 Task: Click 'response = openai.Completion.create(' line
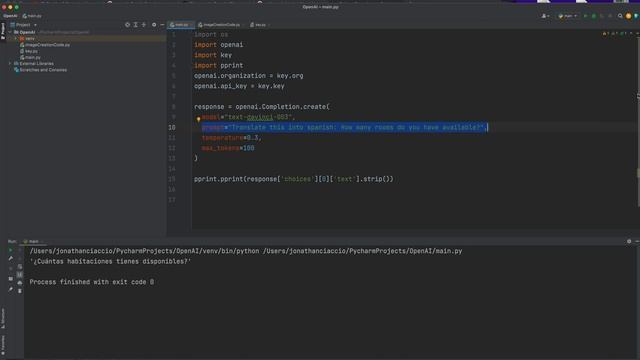[x=262, y=107]
